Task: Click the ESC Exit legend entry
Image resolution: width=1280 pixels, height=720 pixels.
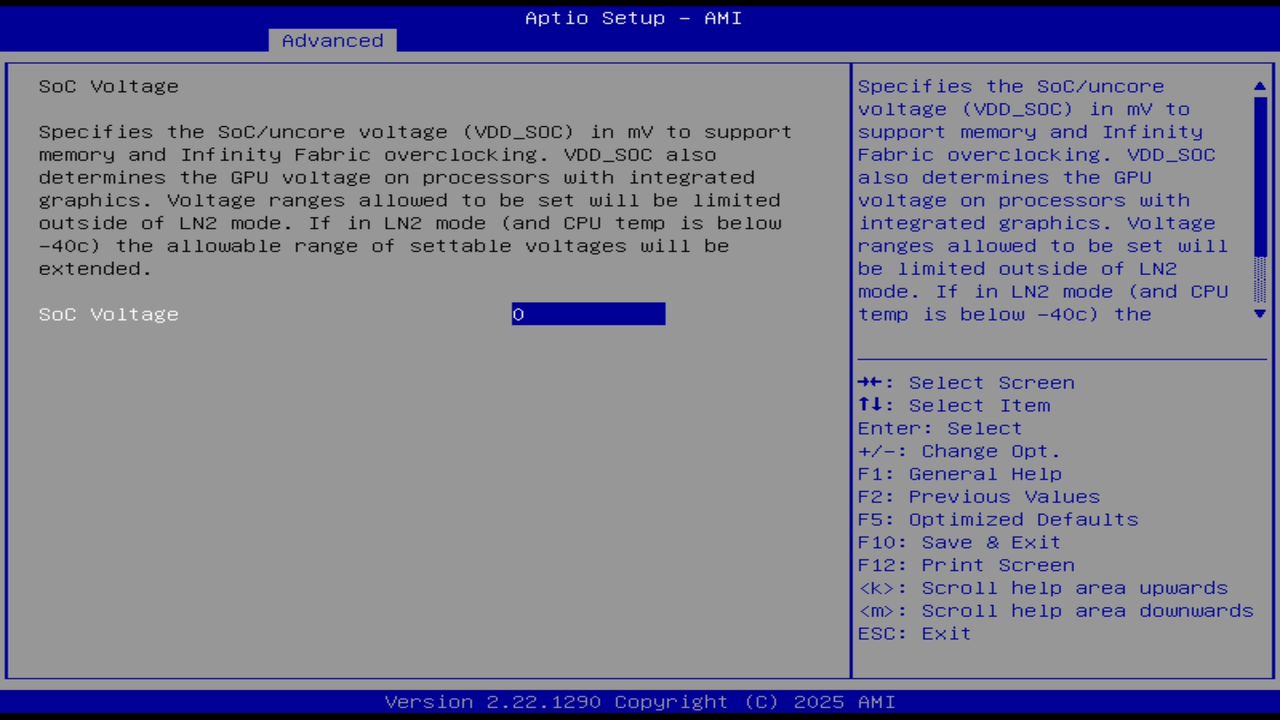Action: click(x=914, y=633)
